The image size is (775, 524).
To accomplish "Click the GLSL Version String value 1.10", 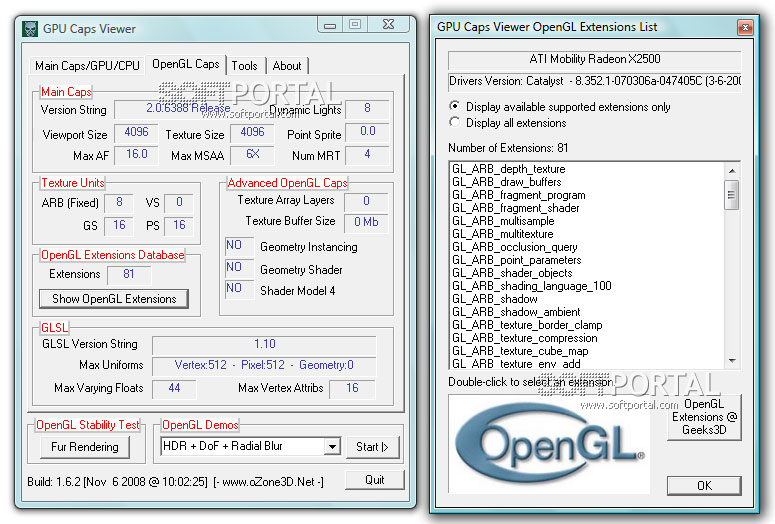I will [x=264, y=345].
